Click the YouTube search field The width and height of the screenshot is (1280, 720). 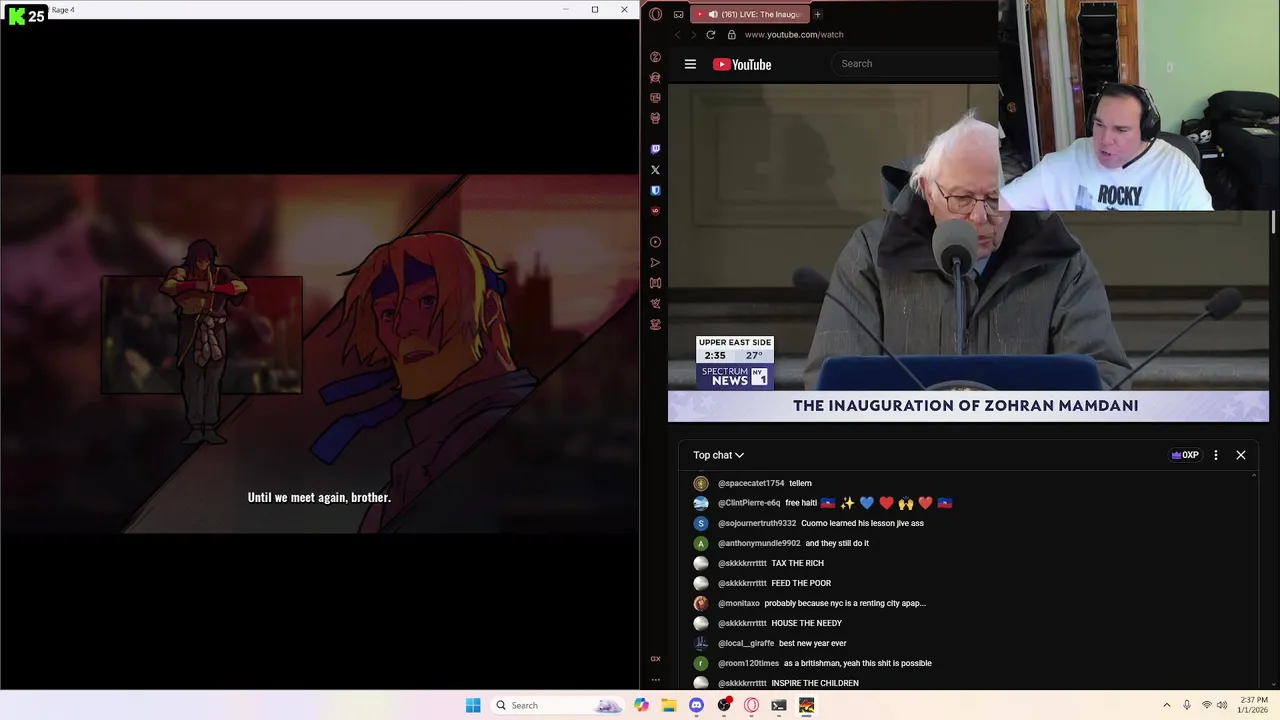click(915, 64)
